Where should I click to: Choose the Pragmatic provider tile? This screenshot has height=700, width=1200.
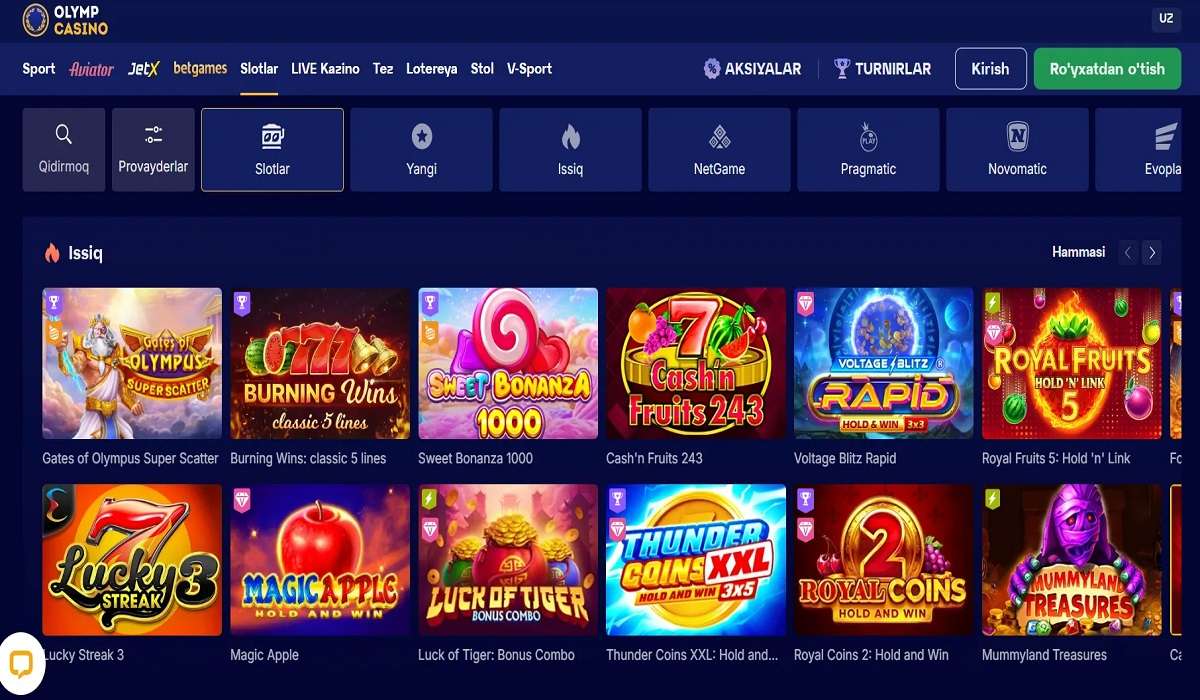pyautogui.click(x=868, y=150)
